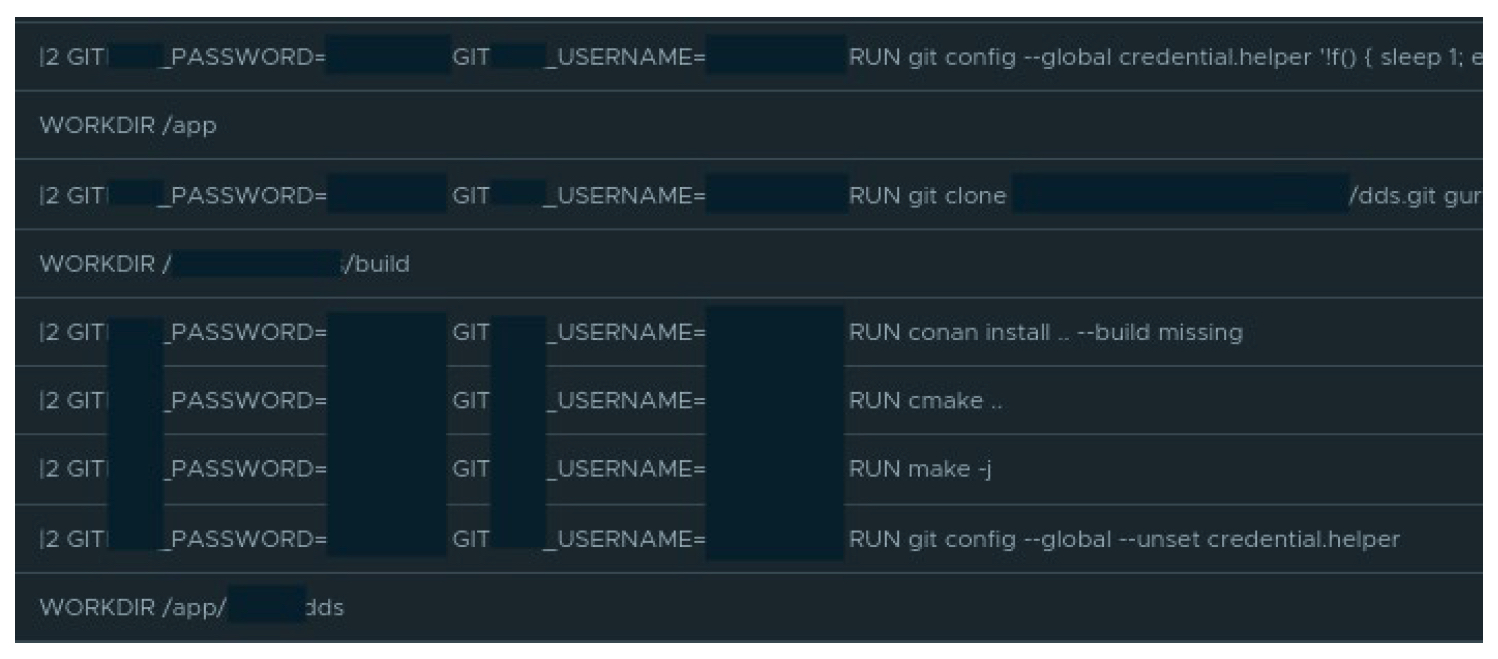
Task: Click the '|2 GIT' prefix in the cmake row
Action: tap(72, 402)
